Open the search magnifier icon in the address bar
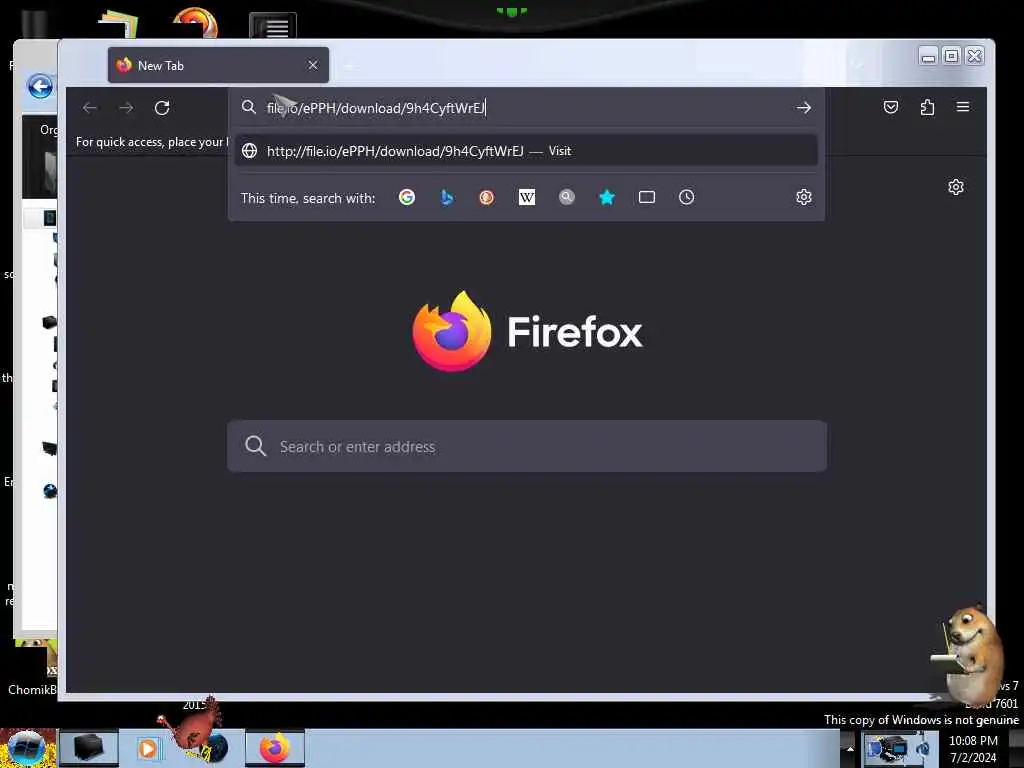The image size is (1024, 768). pos(249,107)
